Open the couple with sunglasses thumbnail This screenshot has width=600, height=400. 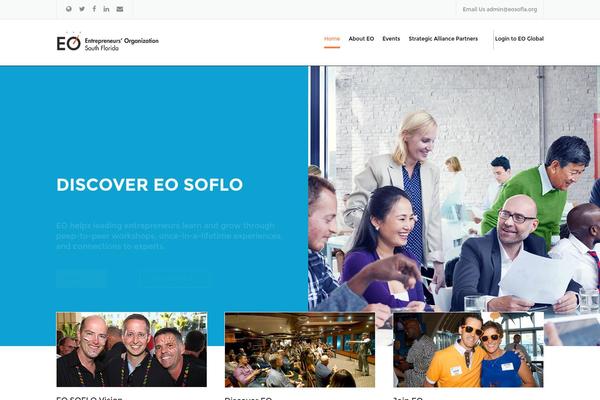[x=468, y=350]
